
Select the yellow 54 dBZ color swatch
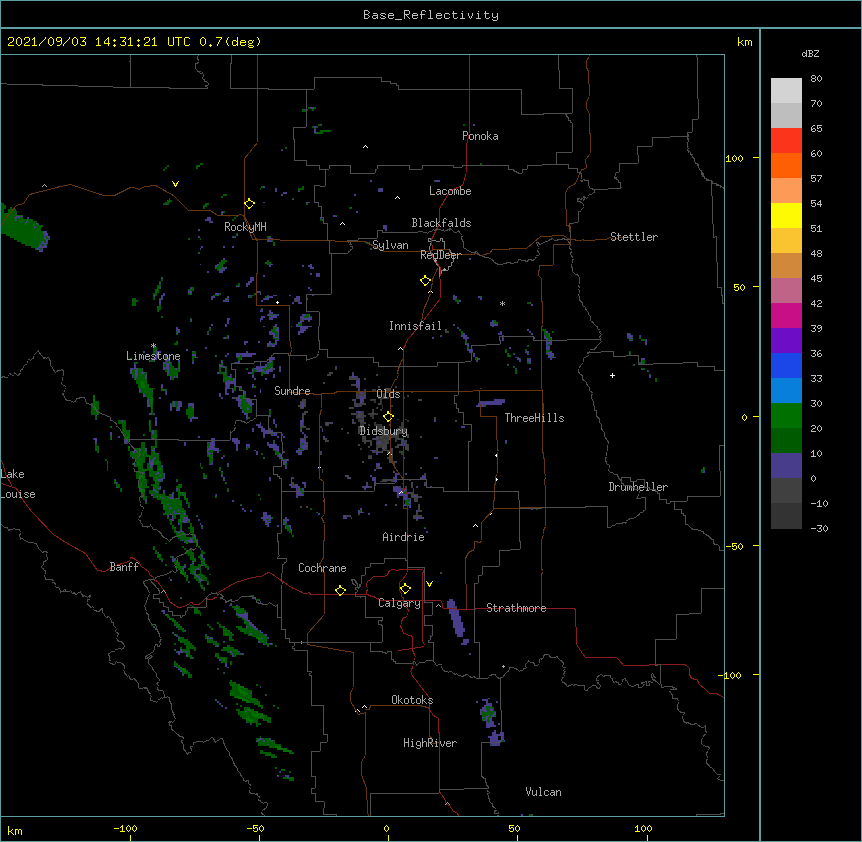[x=786, y=215]
